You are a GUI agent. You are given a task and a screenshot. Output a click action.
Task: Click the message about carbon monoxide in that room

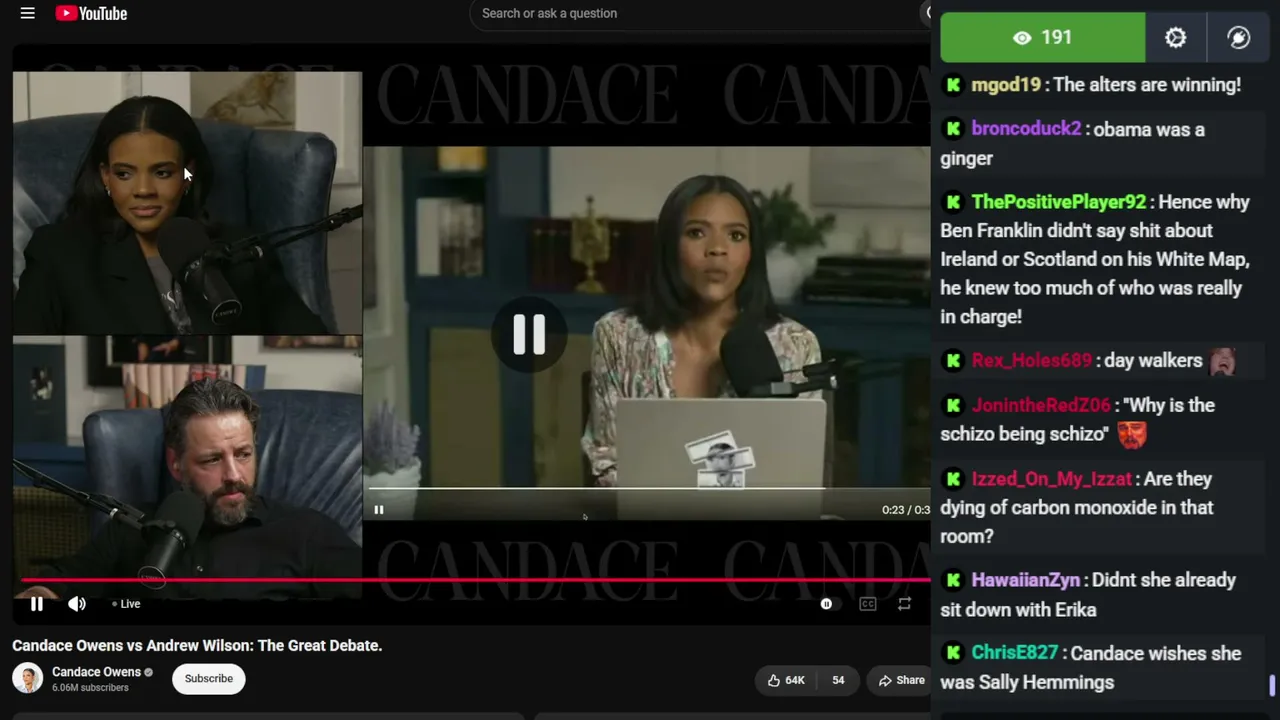(1077, 508)
